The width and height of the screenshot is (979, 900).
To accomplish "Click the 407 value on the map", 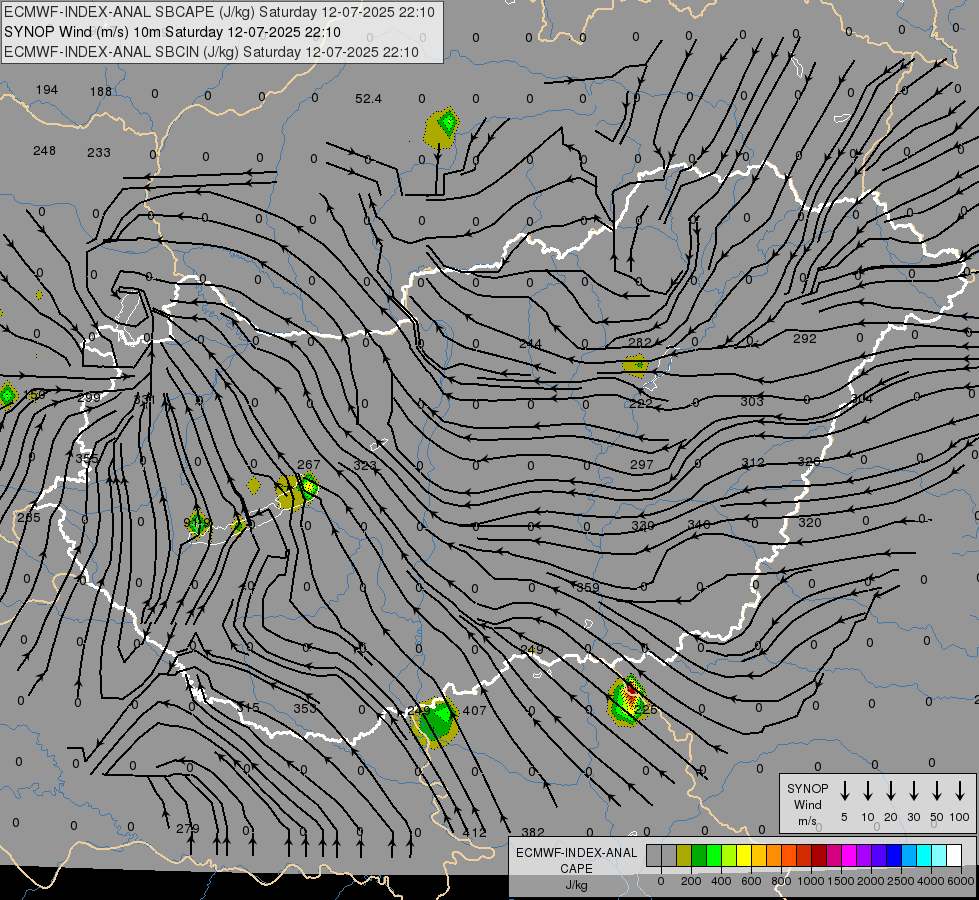I will [x=475, y=710].
